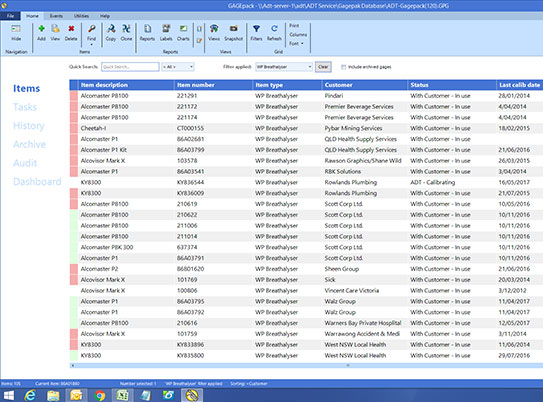Open the Views tool

[x=214, y=33]
